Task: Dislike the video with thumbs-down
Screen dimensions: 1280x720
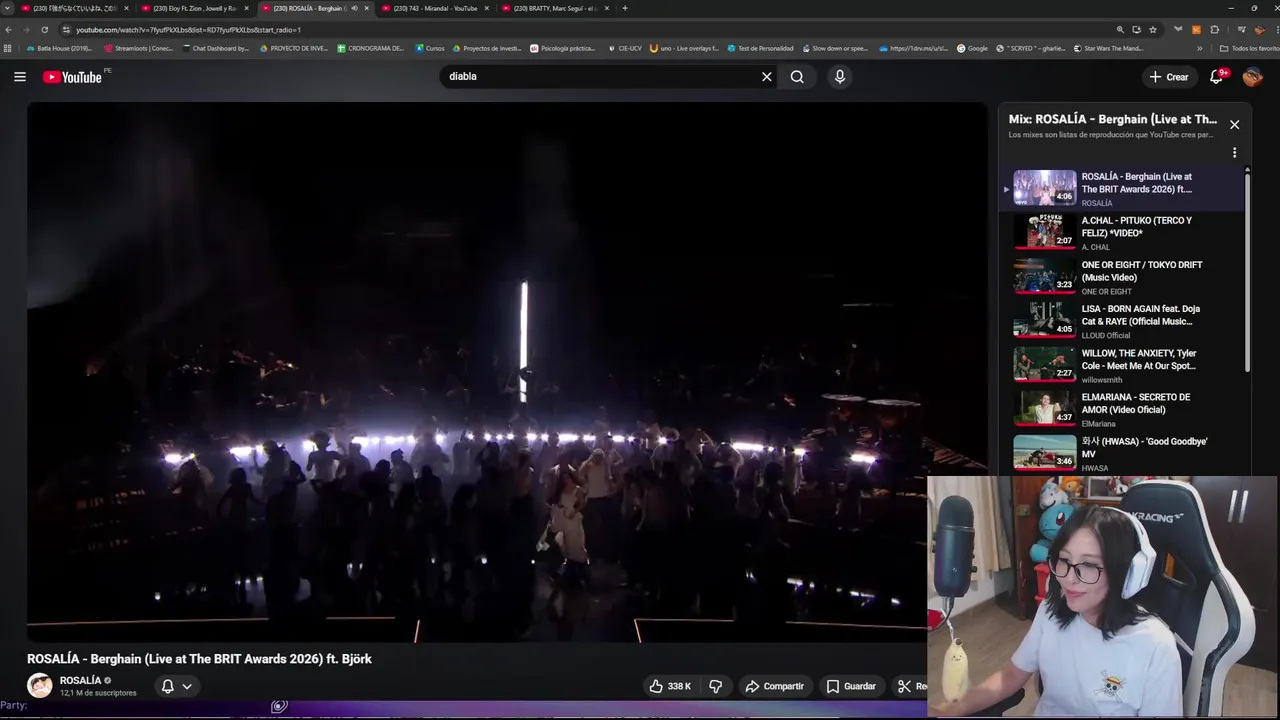Action: tap(715, 686)
